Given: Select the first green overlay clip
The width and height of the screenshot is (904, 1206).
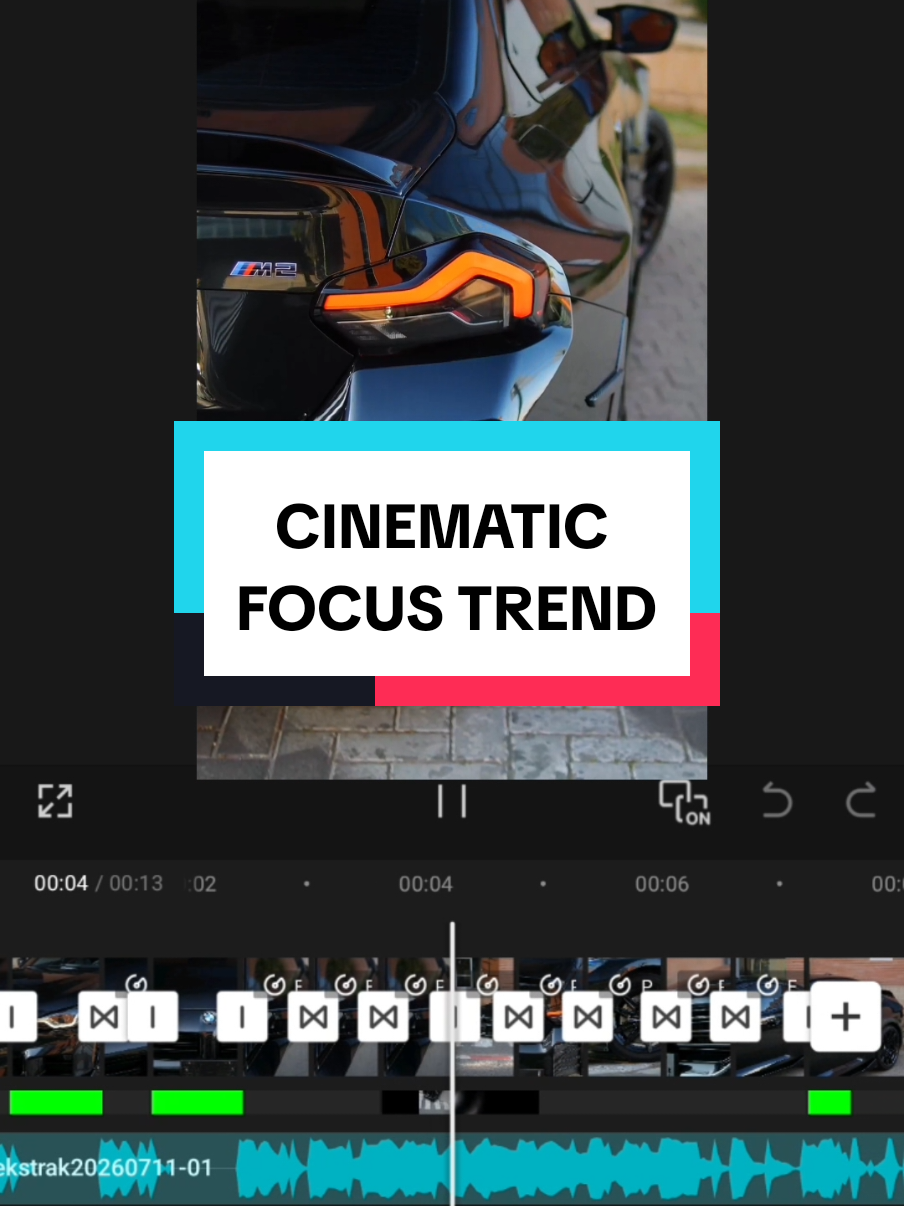Looking at the screenshot, I should click(x=55, y=1102).
